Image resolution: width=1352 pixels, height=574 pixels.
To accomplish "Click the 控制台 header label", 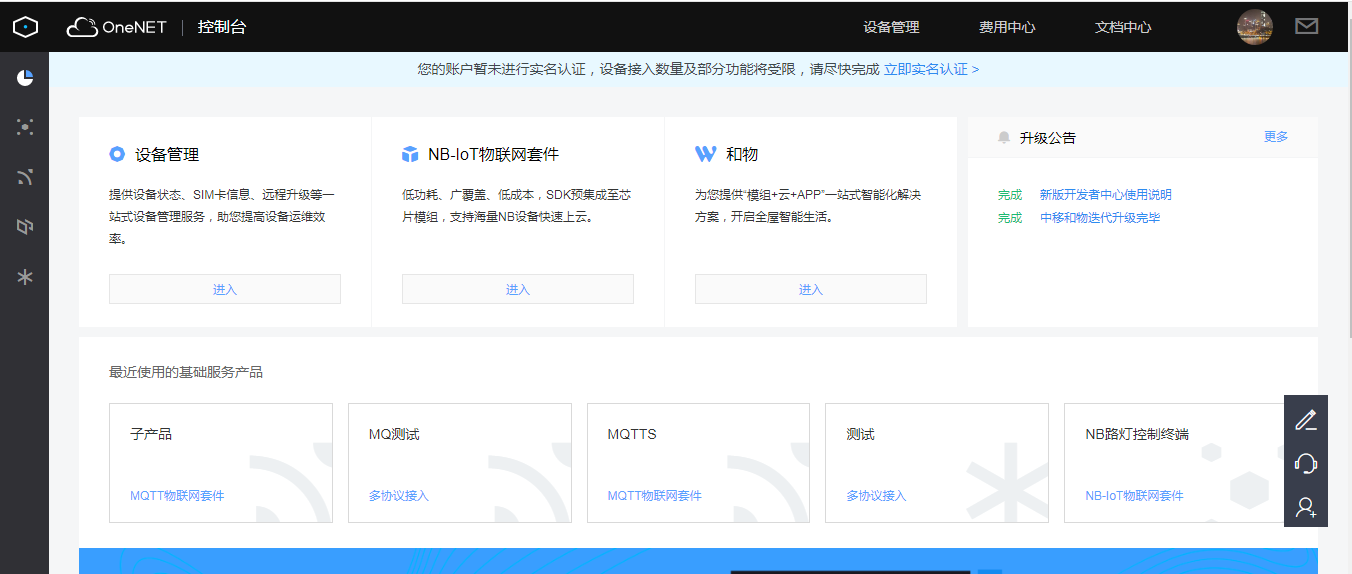I will tap(222, 27).
